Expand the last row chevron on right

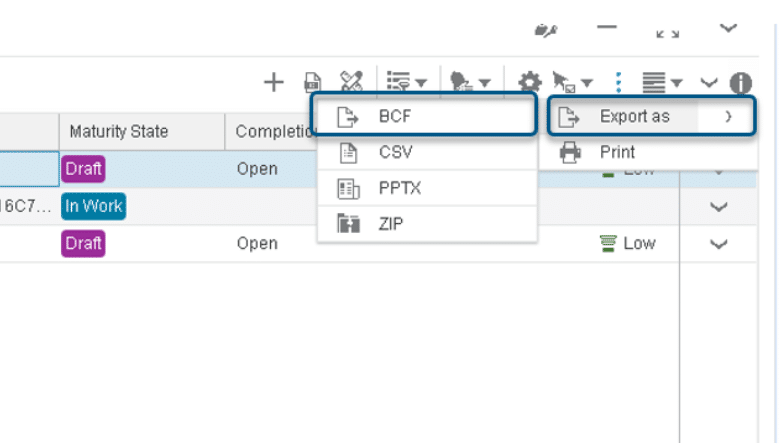coord(718,244)
